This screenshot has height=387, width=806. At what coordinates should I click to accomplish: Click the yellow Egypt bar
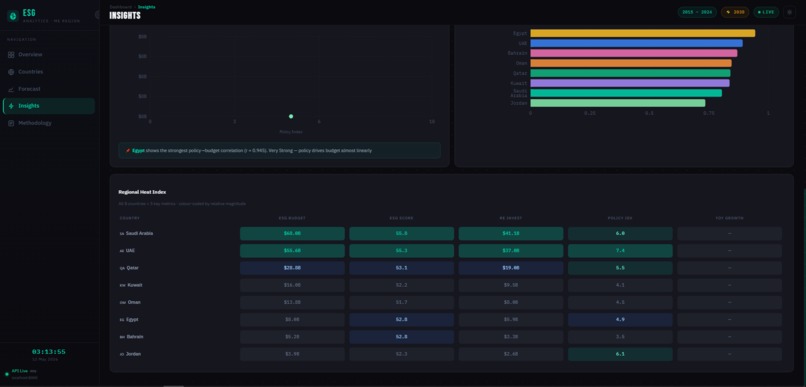[643, 33]
